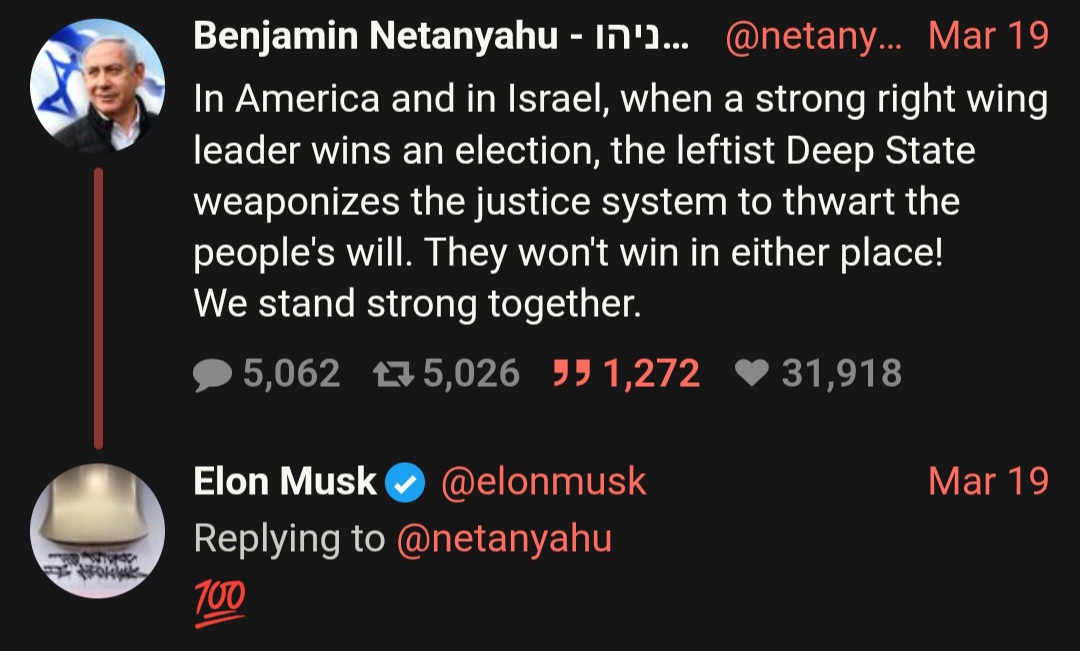Screen dimensions: 1080x651
Task: Click the @netanyahu mention in Replying to
Action: (504, 539)
